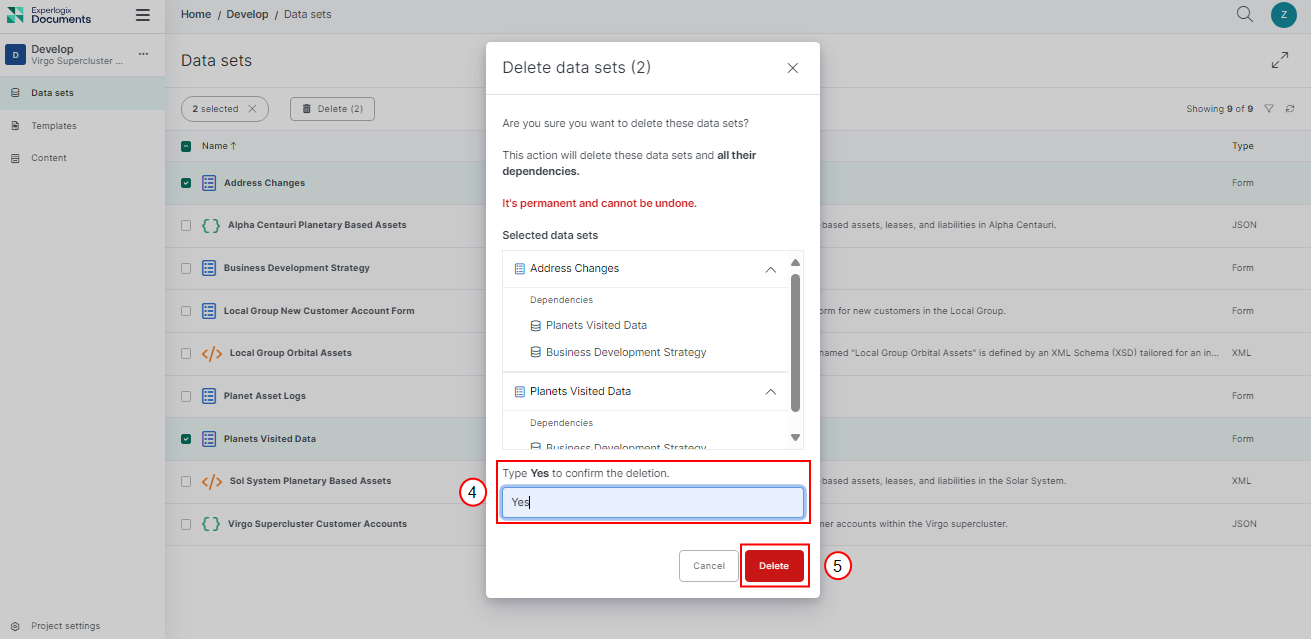Image resolution: width=1311 pixels, height=639 pixels.
Task: Open the Develop project options ellipsis
Action: [143, 54]
